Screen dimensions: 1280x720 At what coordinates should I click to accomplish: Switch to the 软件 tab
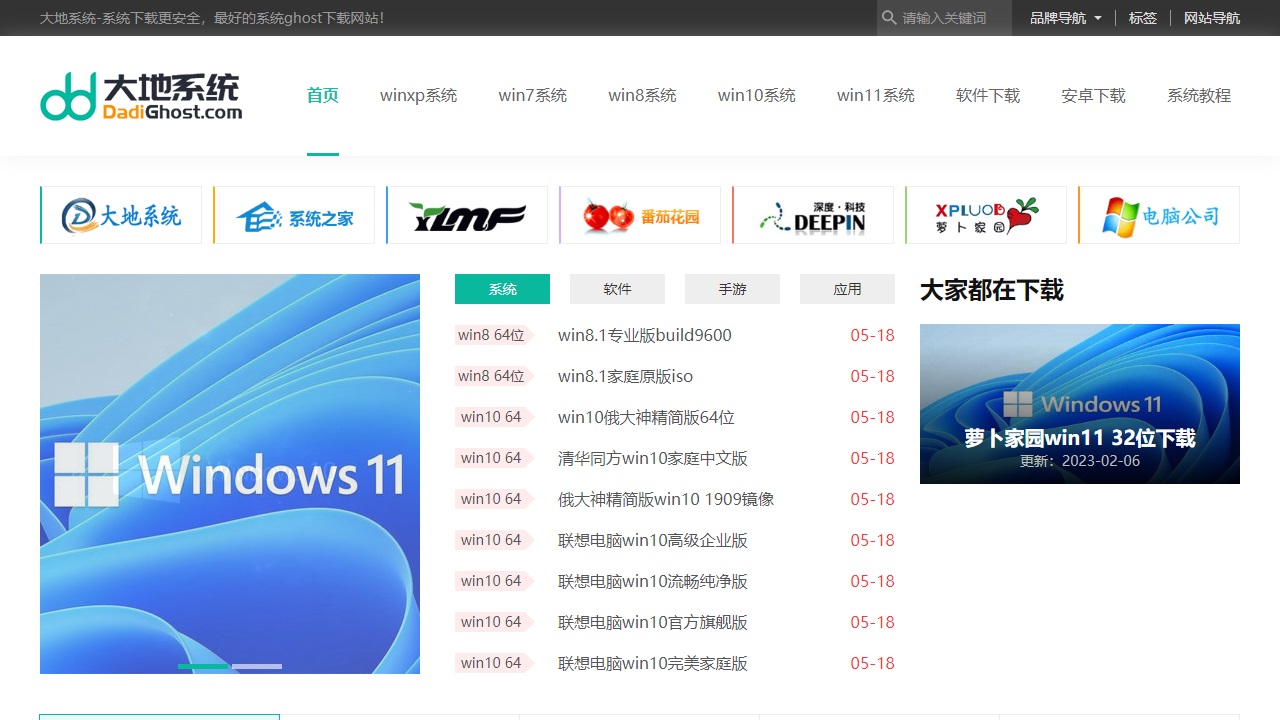(617, 289)
